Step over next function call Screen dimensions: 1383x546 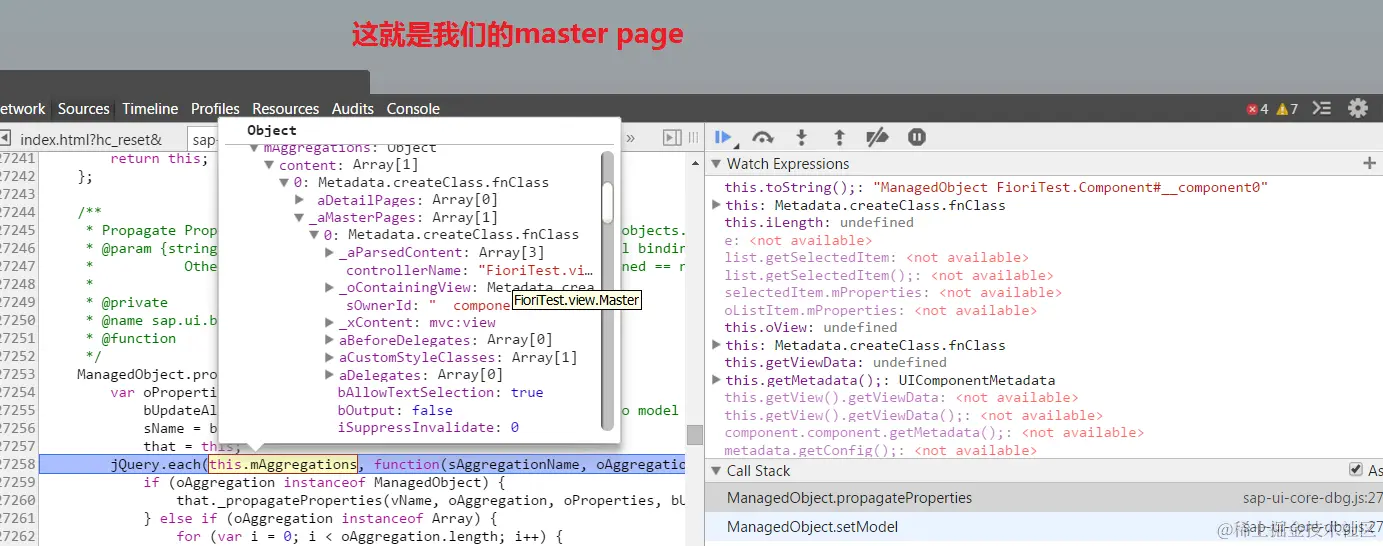point(763,138)
